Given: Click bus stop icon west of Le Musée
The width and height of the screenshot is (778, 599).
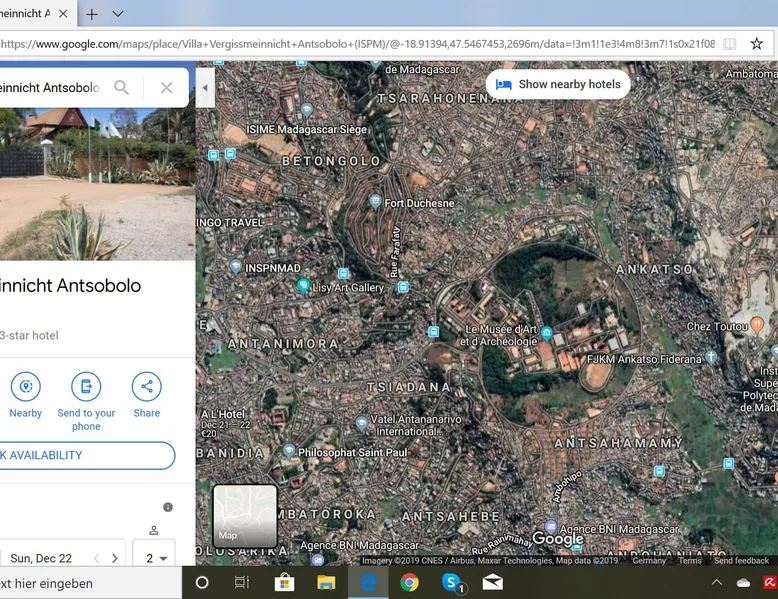Looking at the screenshot, I should [434, 332].
